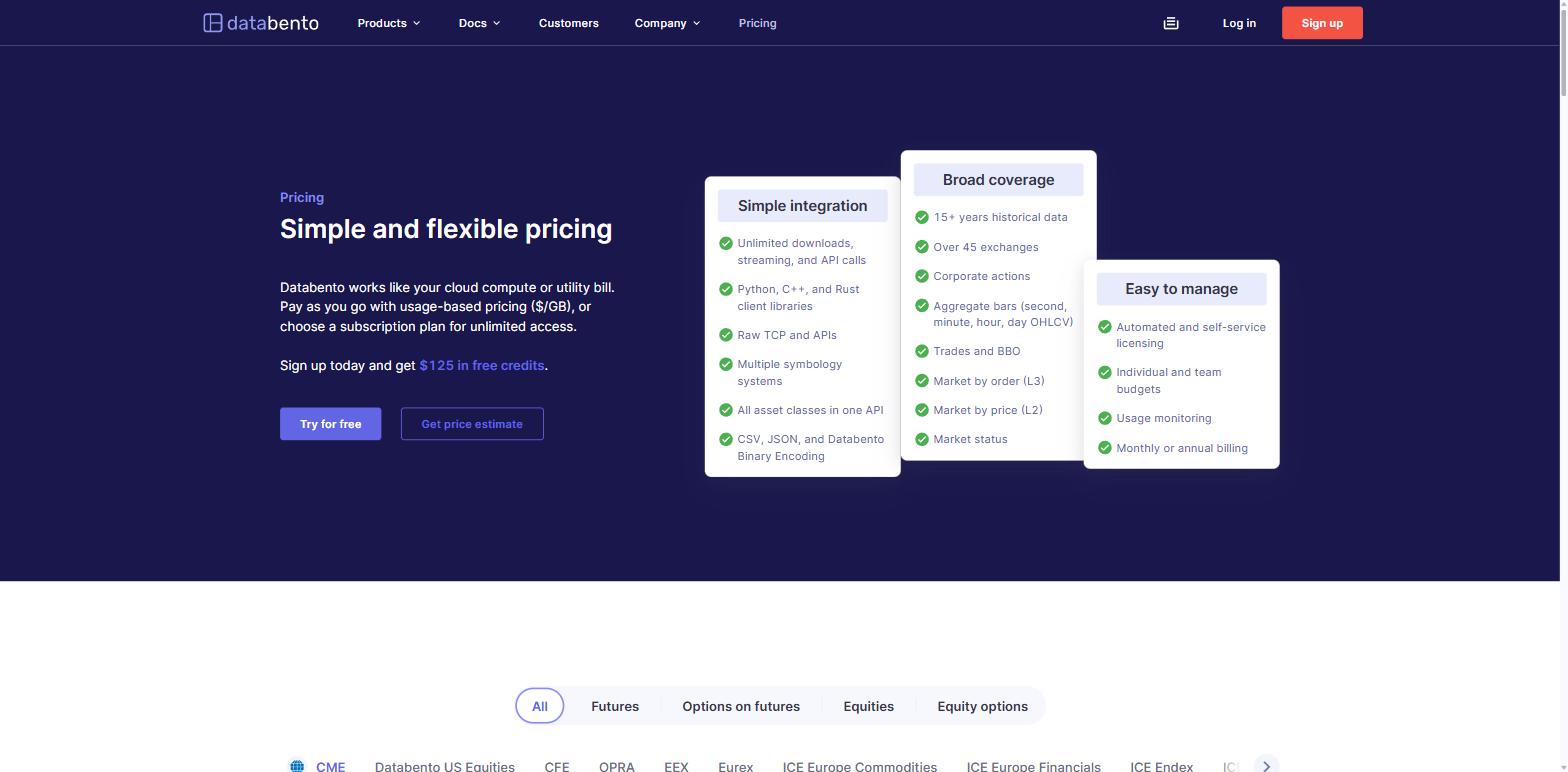Choose the Eurex exchange tab

(x=735, y=767)
